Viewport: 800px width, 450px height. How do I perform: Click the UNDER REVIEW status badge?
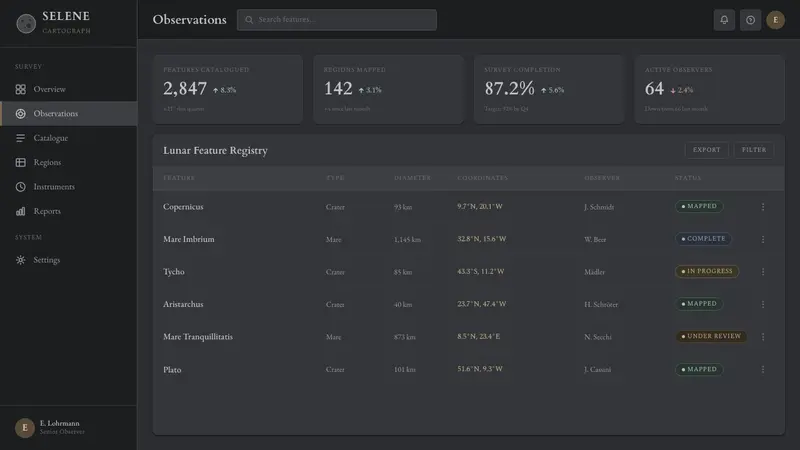[x=711, y=336]
